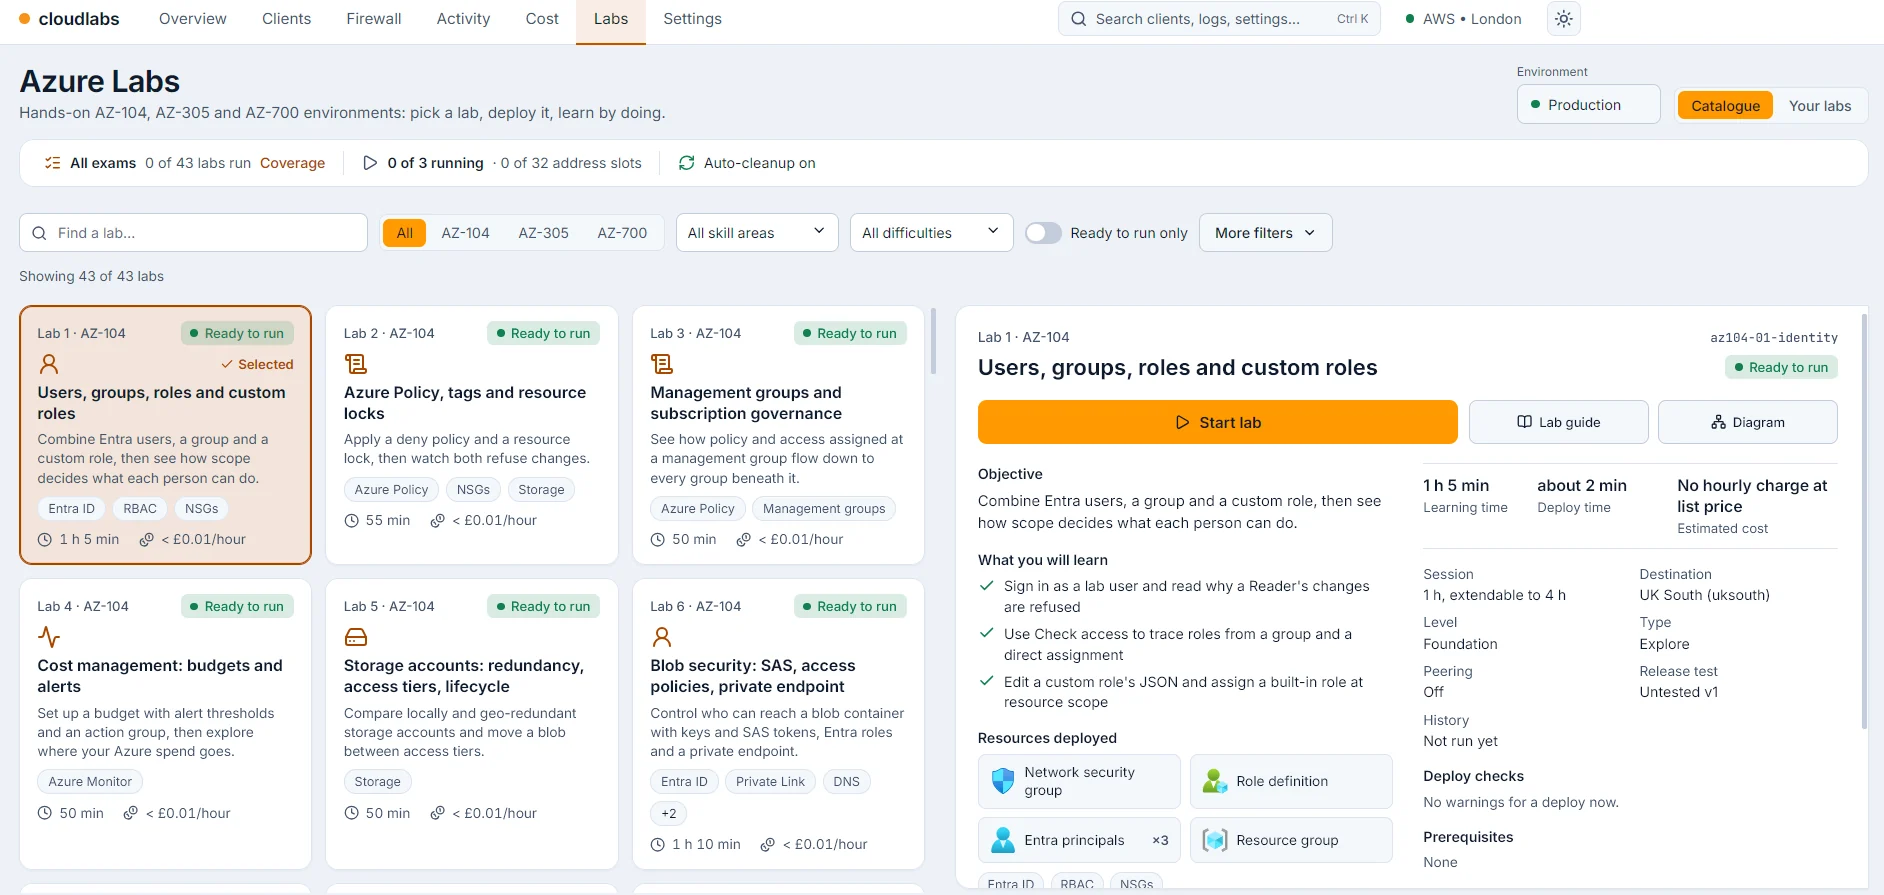Click the auto-cleanup refresh icon

pyautogui.click(x=687, y=163)
